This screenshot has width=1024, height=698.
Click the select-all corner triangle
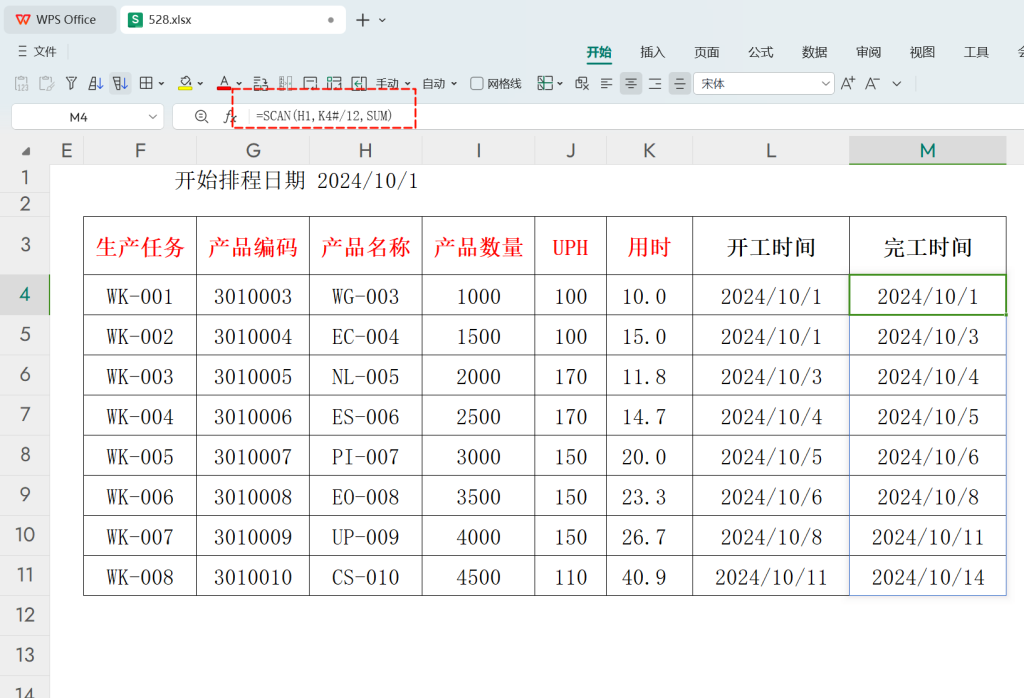click(25, 151)
